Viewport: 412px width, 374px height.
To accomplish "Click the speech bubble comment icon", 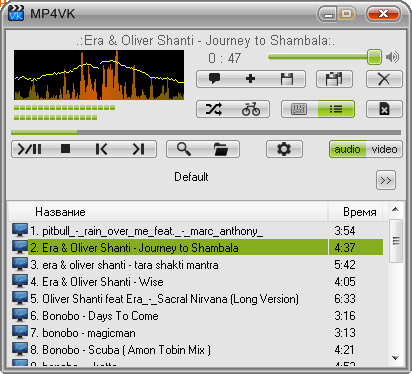I will (x=214, y=79).
